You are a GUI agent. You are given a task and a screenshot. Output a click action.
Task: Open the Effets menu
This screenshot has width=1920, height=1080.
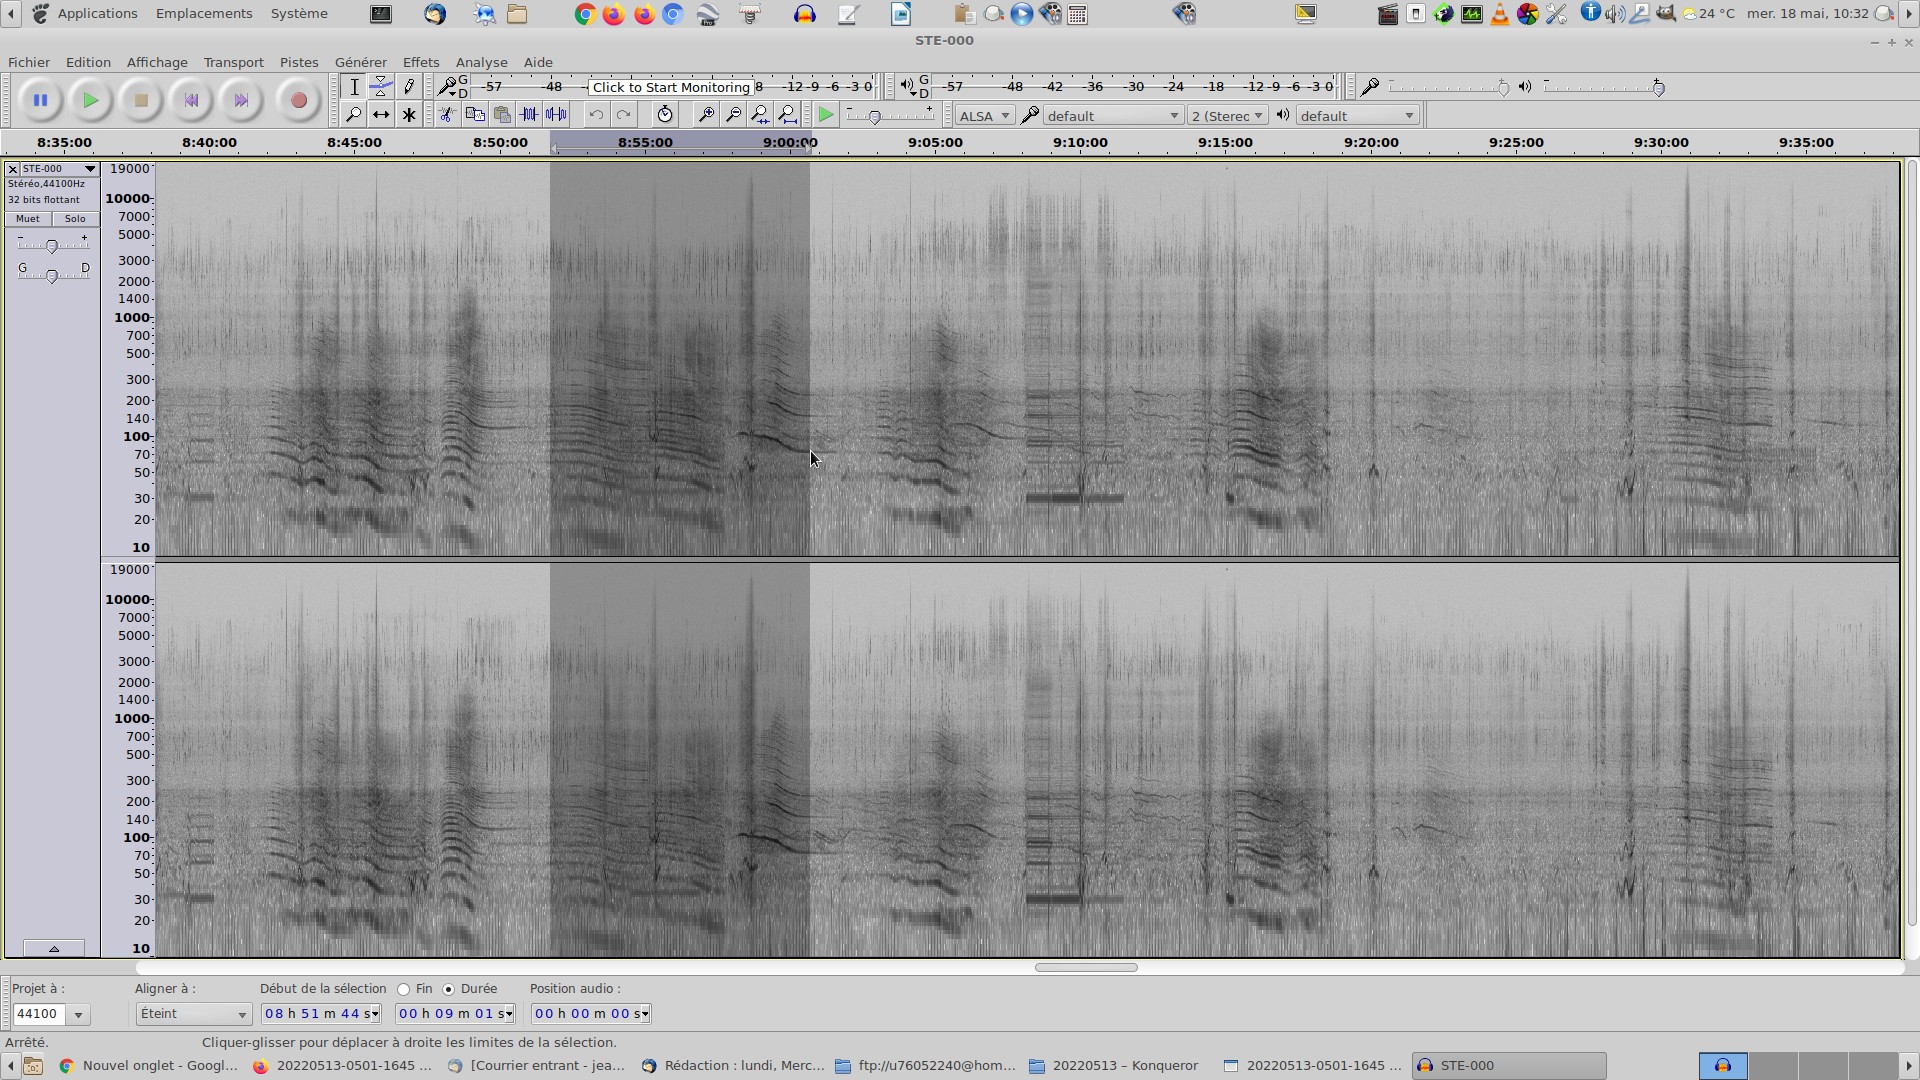pyautogui.click(x=420, y=62)
